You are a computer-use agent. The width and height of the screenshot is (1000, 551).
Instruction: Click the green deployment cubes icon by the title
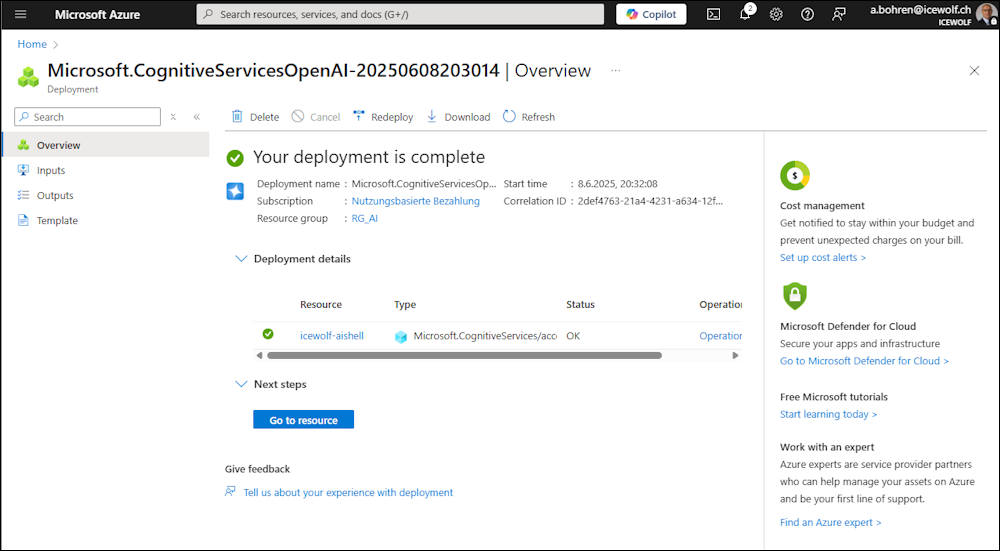[x=28, y=77]
